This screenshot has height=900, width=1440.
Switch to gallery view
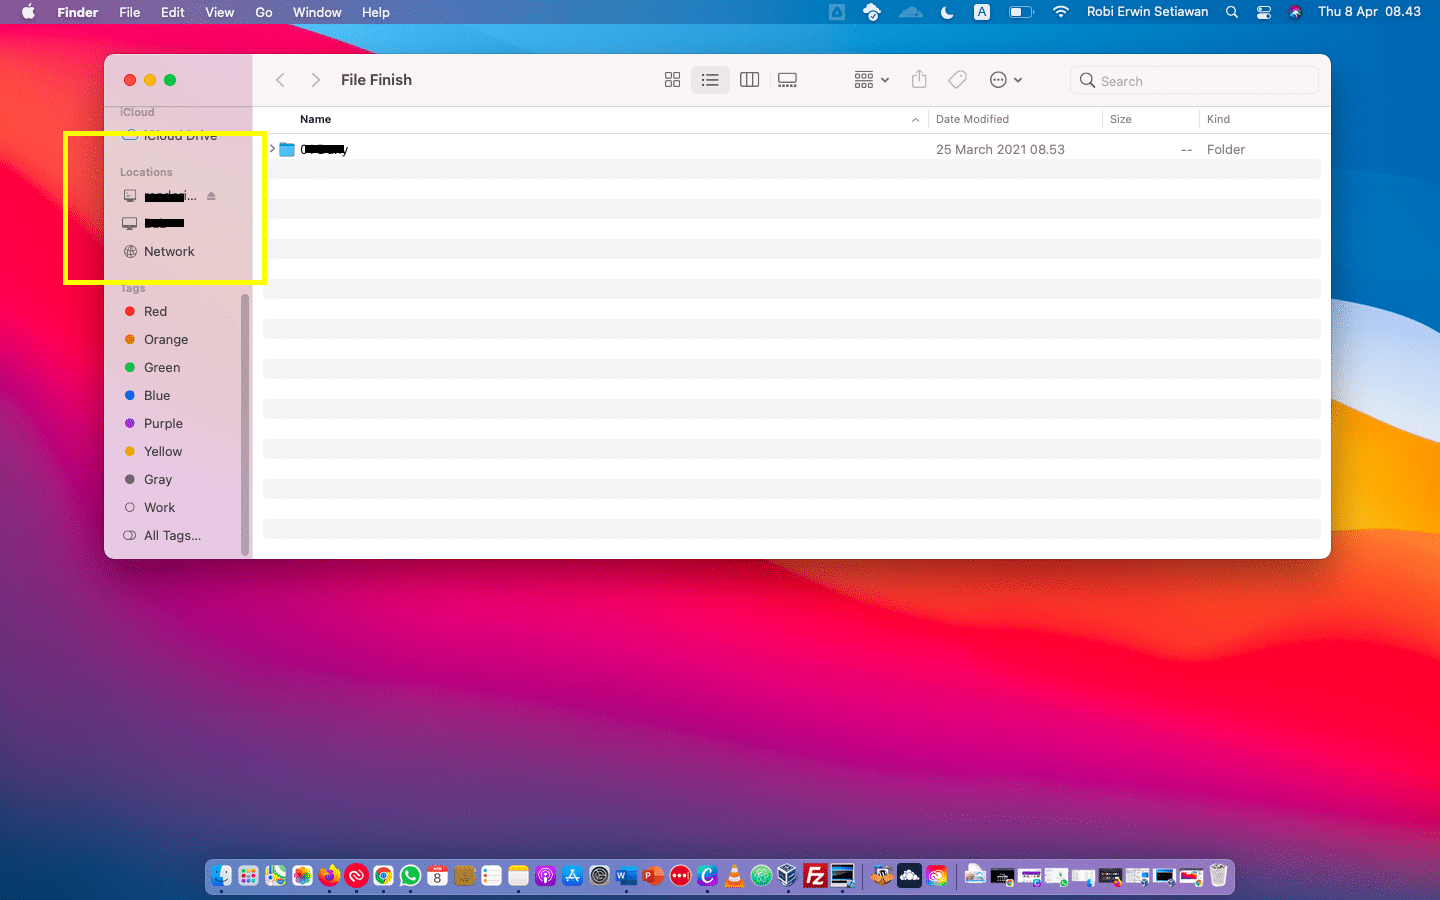point(787,80)
